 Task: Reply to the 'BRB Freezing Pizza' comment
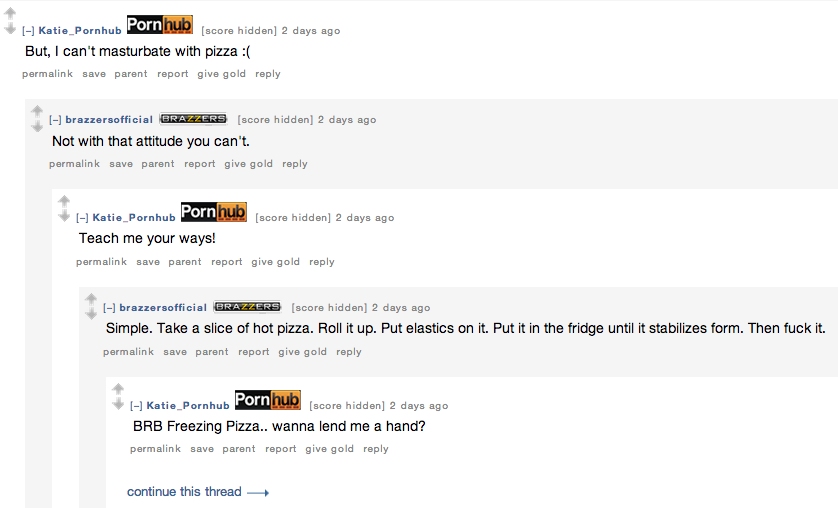376,449
